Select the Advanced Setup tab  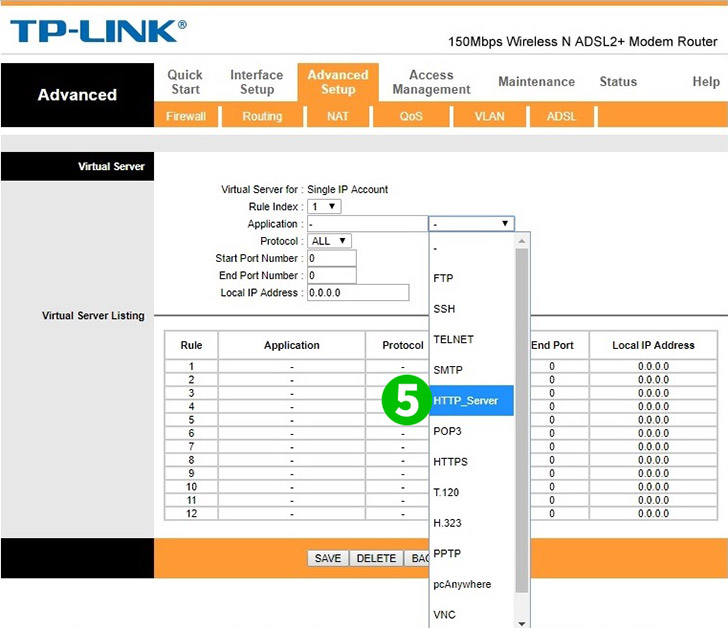[338, 82]
